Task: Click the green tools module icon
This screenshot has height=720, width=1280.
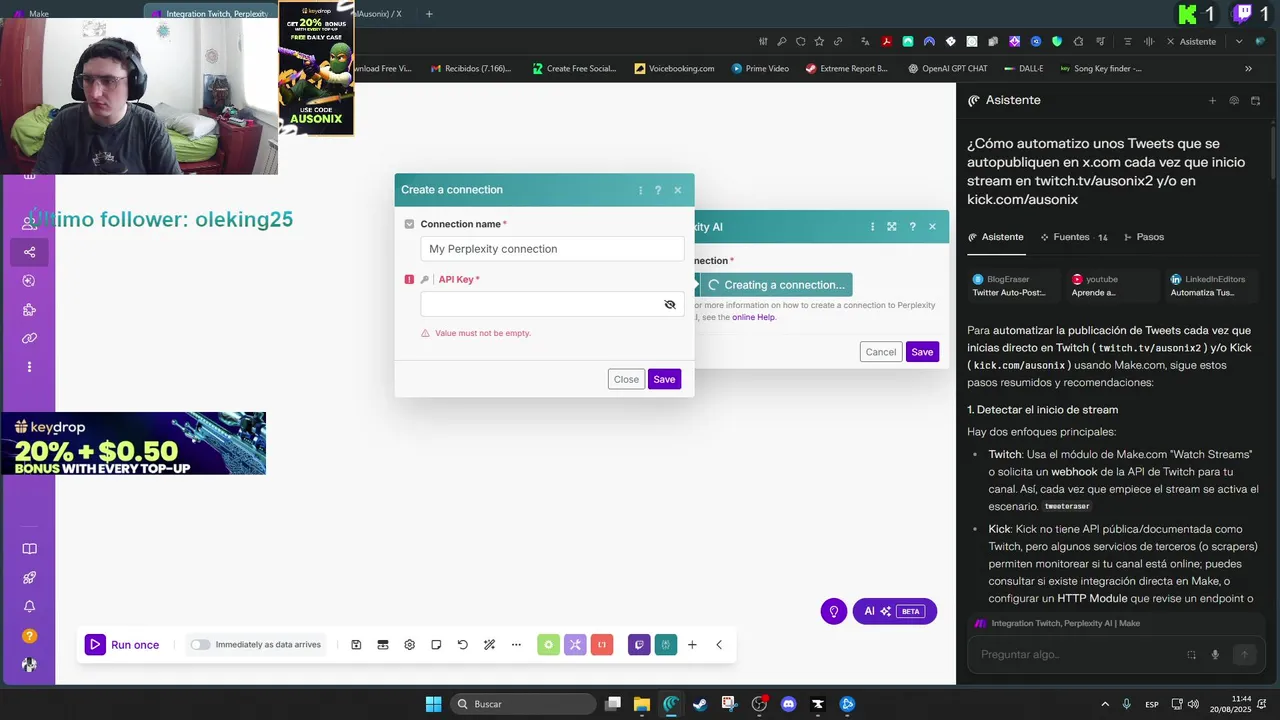Action: [x=548, y=645]
